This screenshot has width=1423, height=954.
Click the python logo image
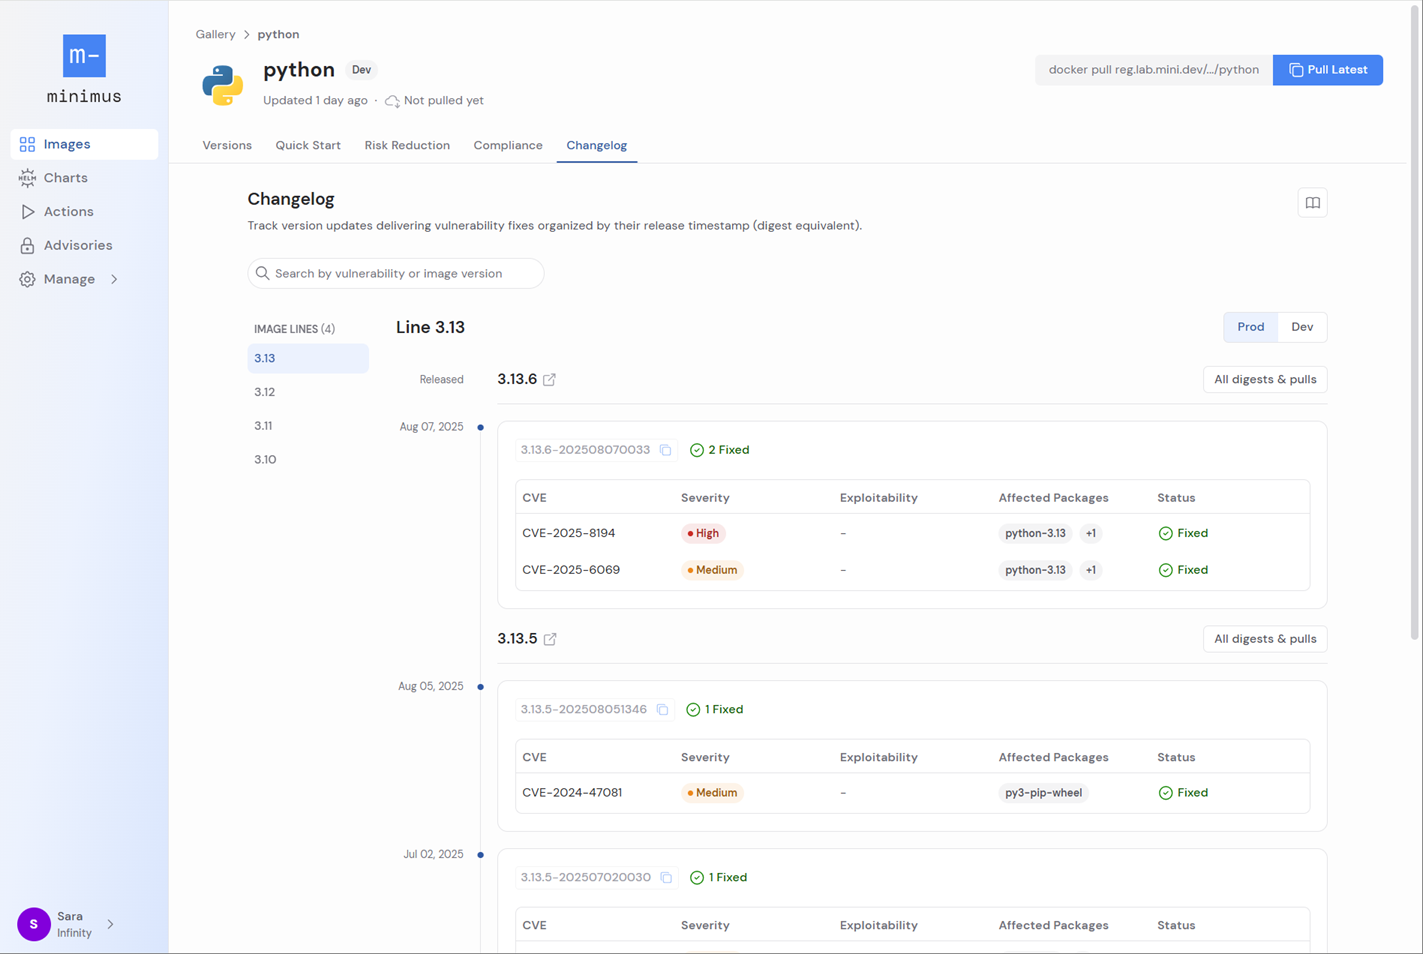point(222,85)
